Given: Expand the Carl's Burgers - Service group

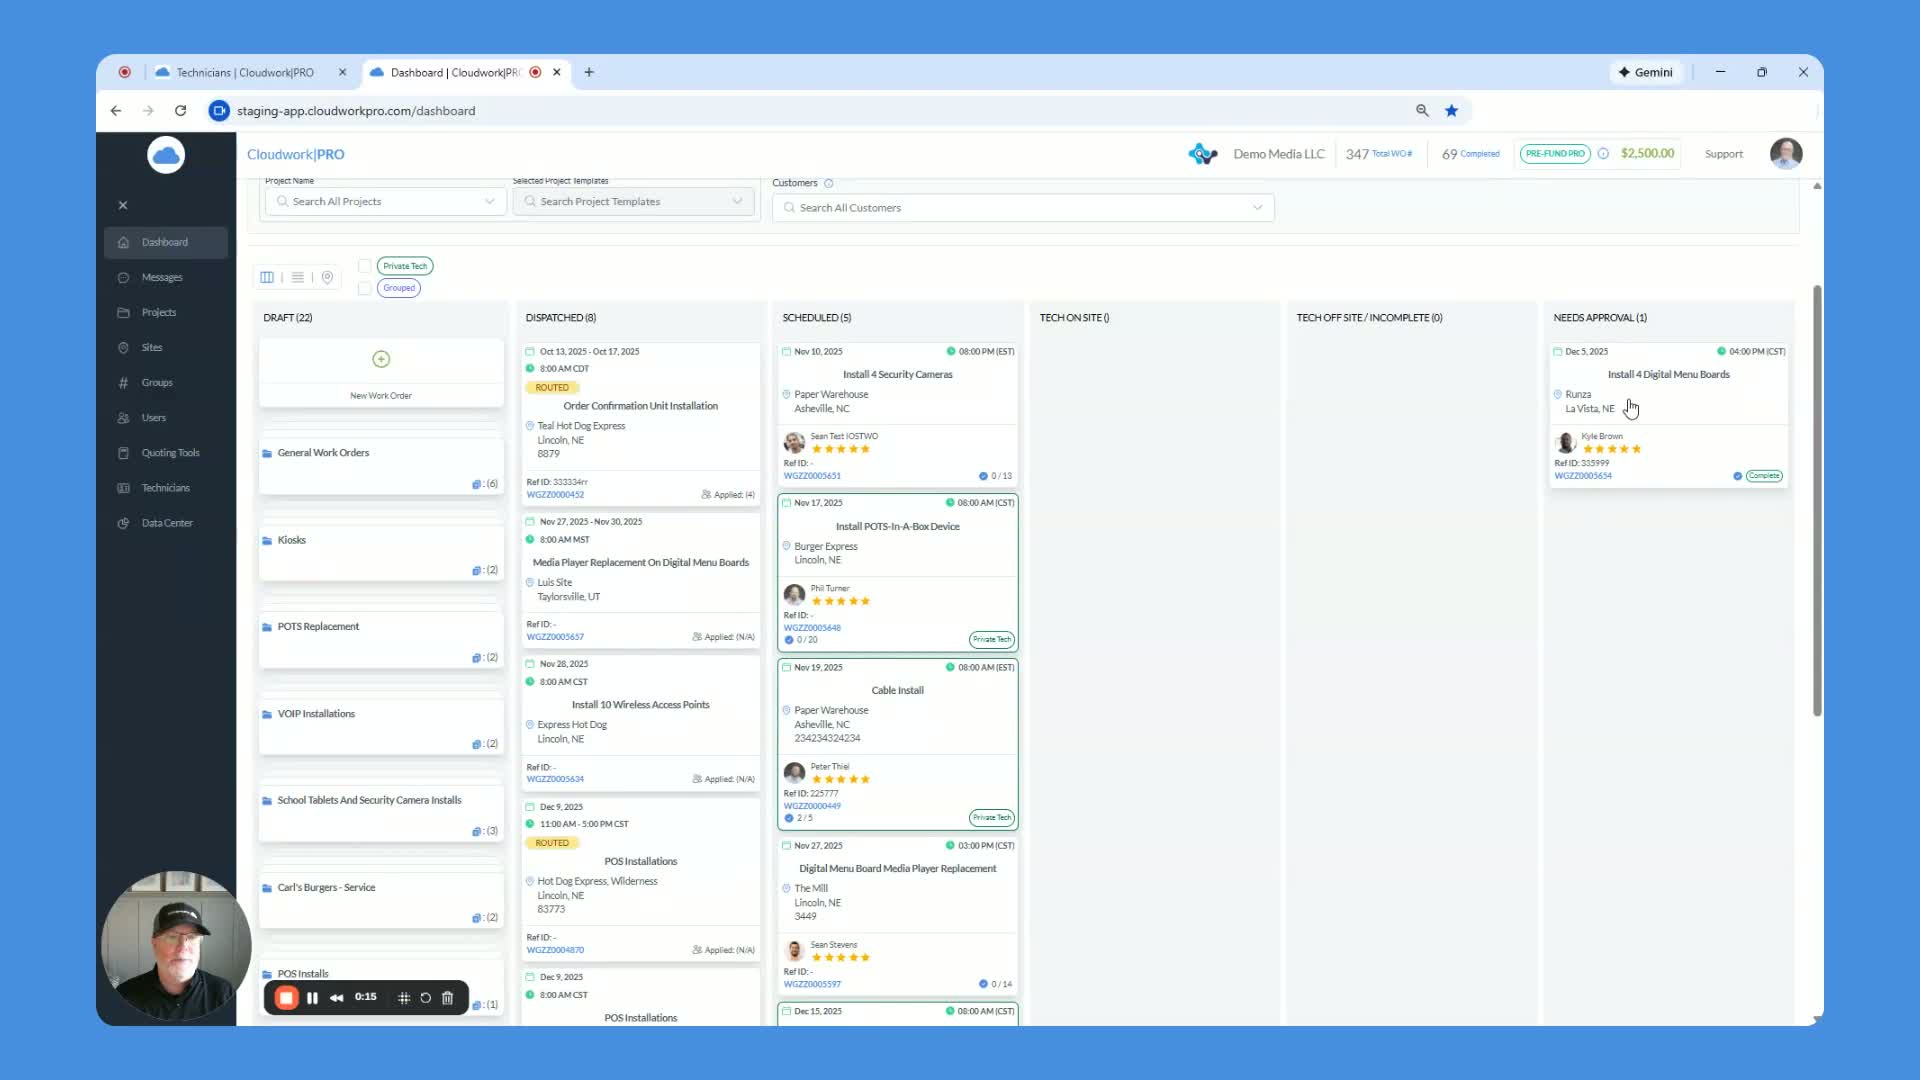Looking at the screenshot, I should (x=381, y=899).
